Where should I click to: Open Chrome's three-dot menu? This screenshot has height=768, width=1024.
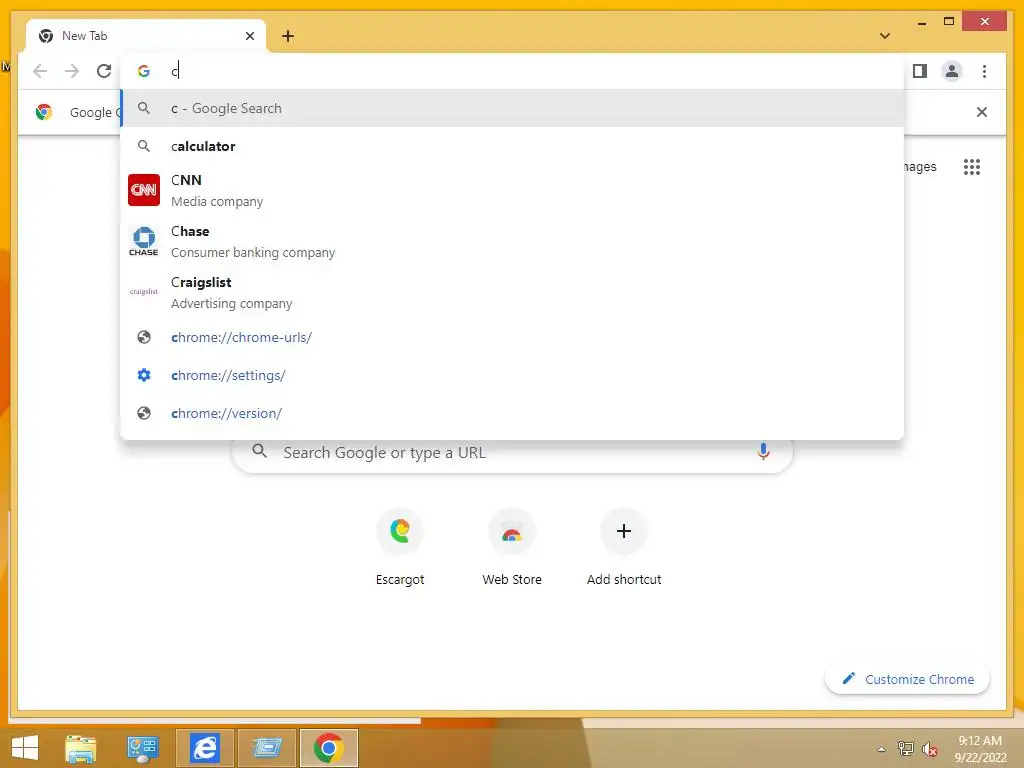point(984,71)
